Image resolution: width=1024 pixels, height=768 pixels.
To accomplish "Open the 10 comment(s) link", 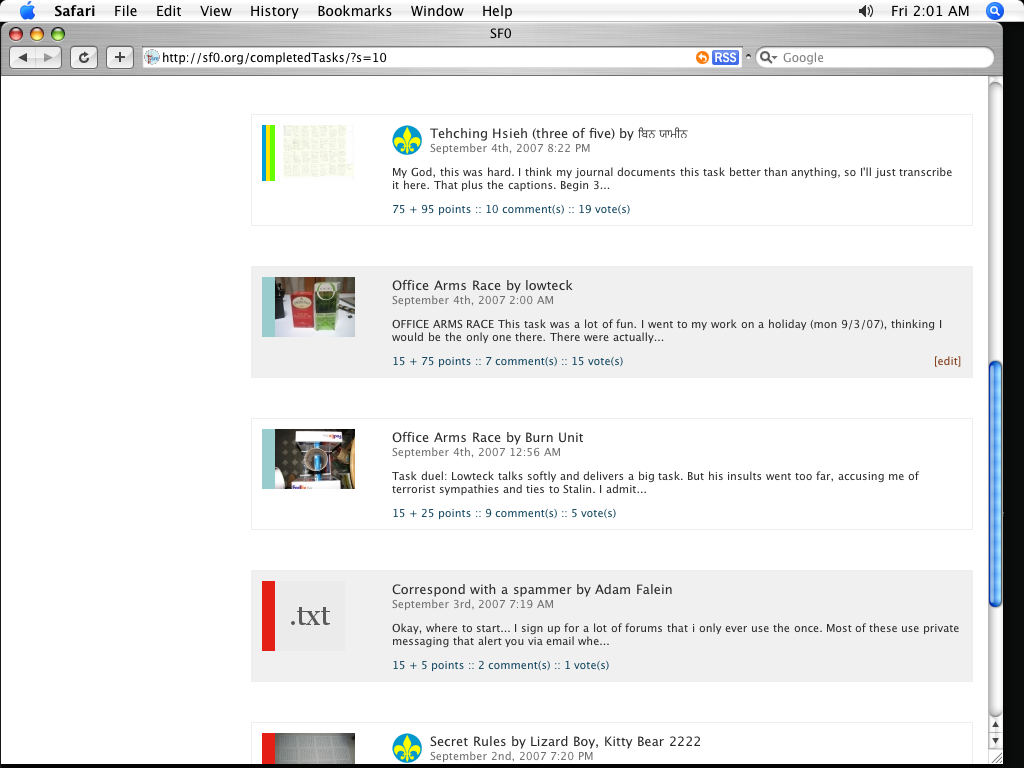I will tap(525, 209).
